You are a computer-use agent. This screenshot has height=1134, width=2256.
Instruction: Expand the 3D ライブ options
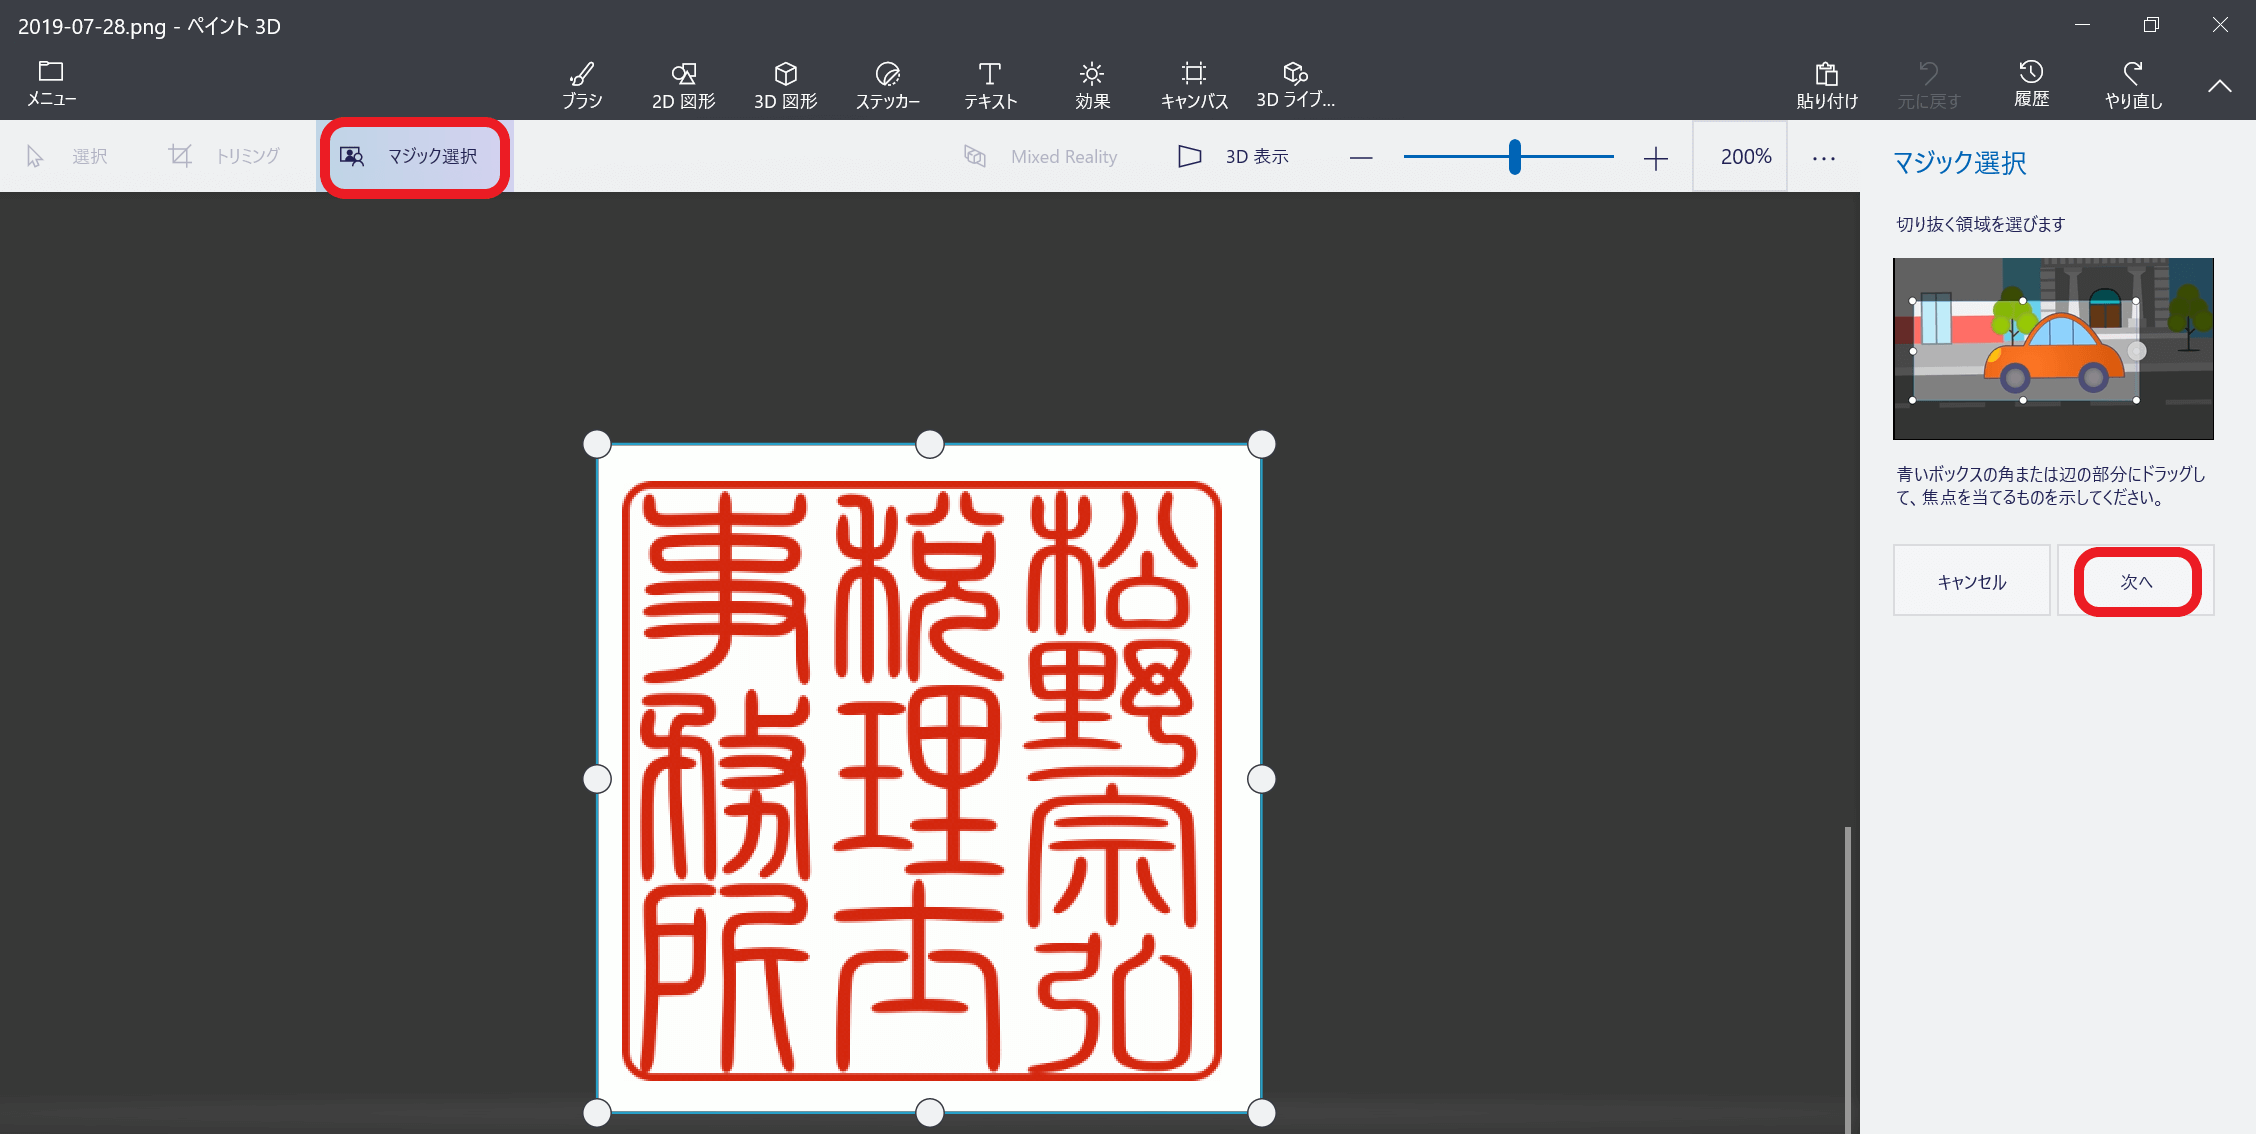pyautogui.click(x=1294, y=82)
